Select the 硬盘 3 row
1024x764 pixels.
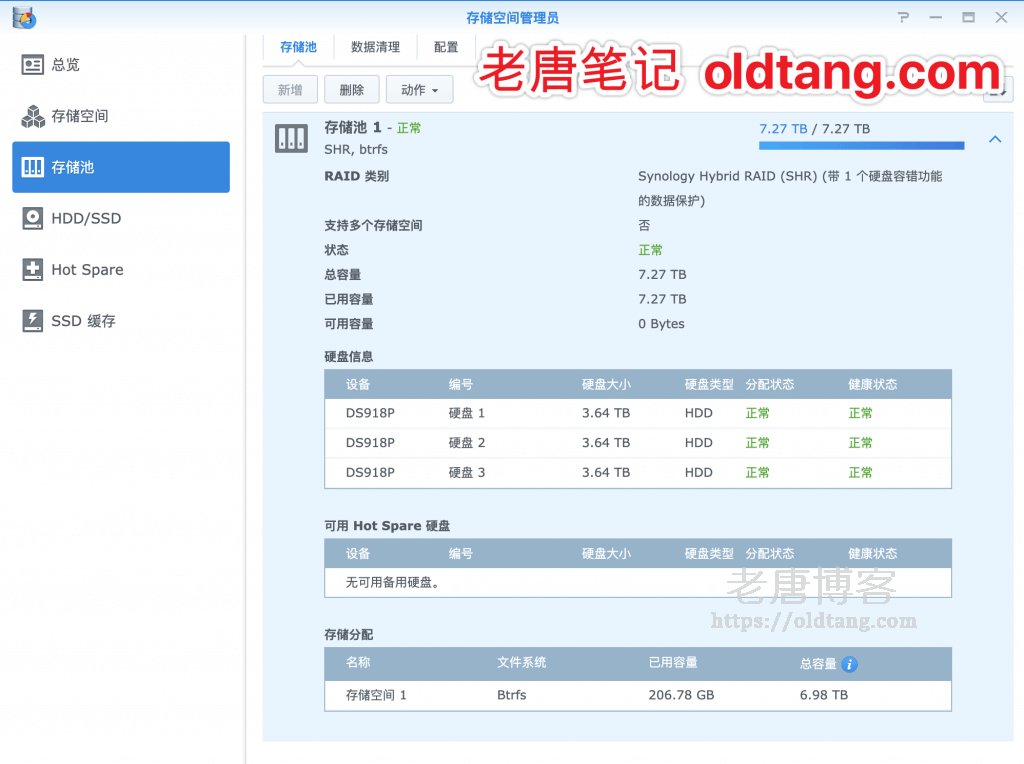(638, 473)
